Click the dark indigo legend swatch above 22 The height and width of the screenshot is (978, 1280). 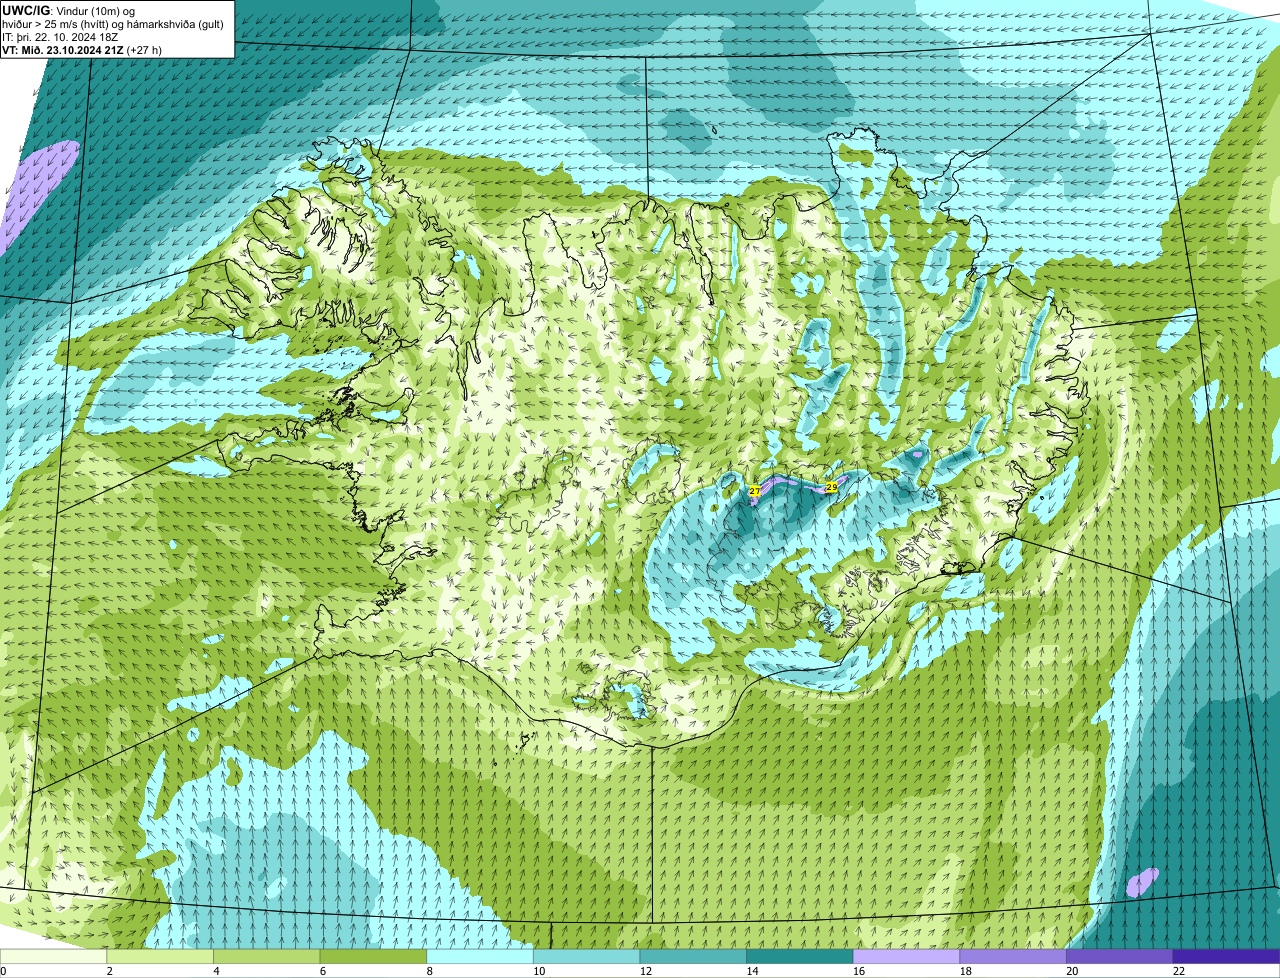pos(1226,956)
